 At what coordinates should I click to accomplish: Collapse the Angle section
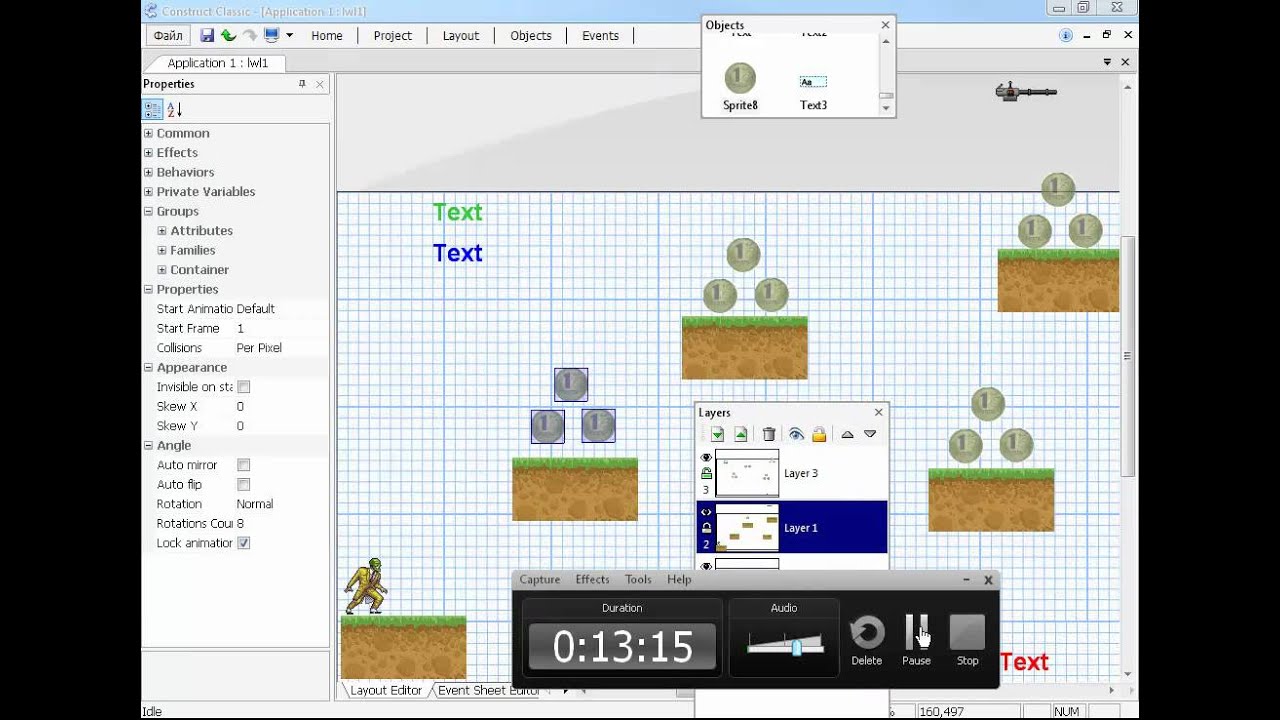(149, 445)
